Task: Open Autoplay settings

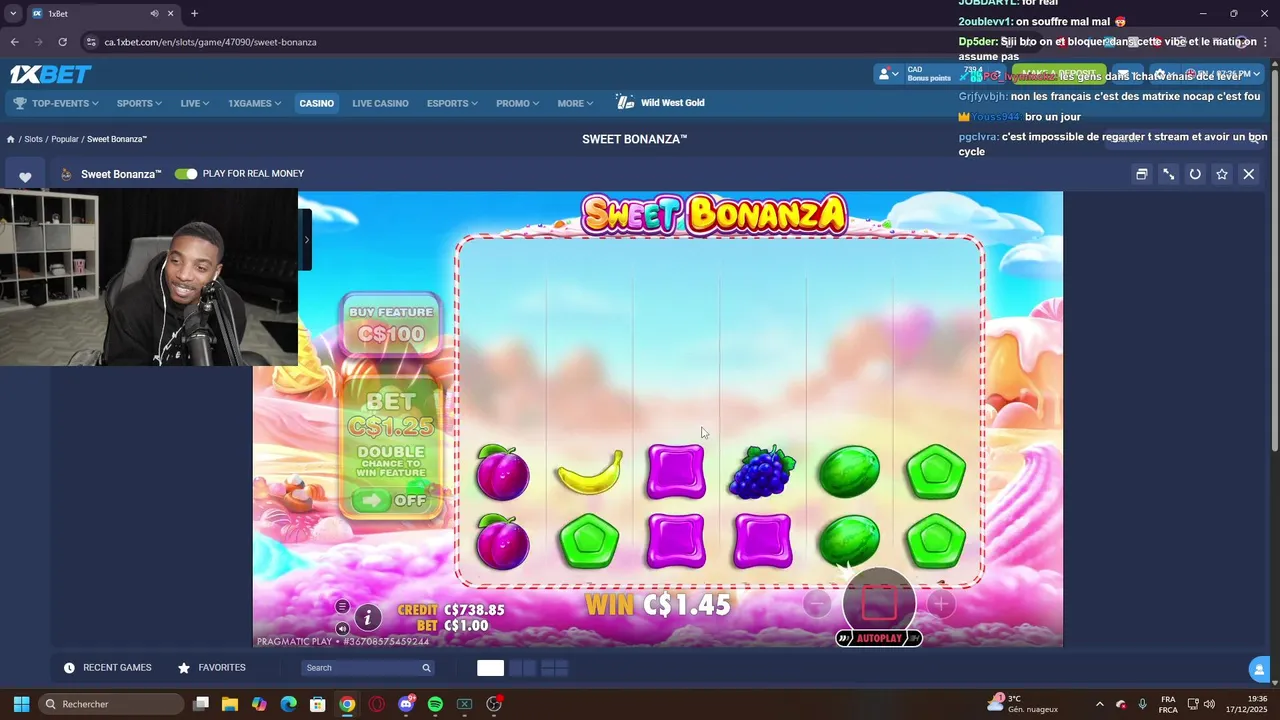Action: [x=879, y=638]
